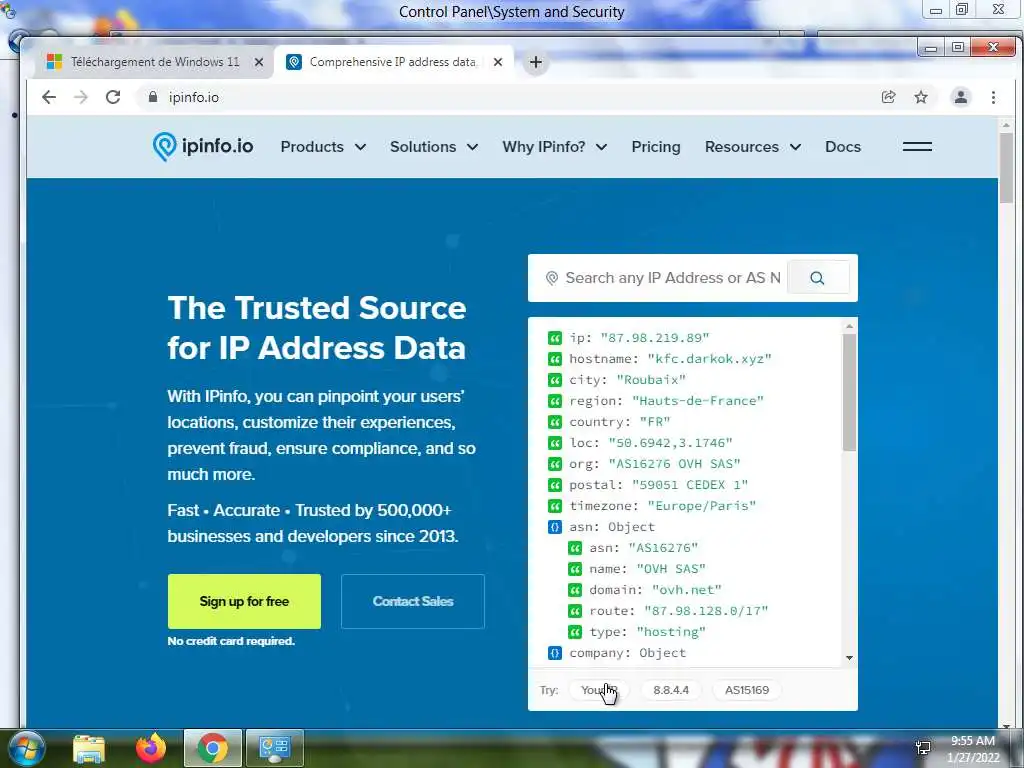Screen dimensions: 1024x768
Task: Click quote icon beside ip field
Action: pos(554,338)
